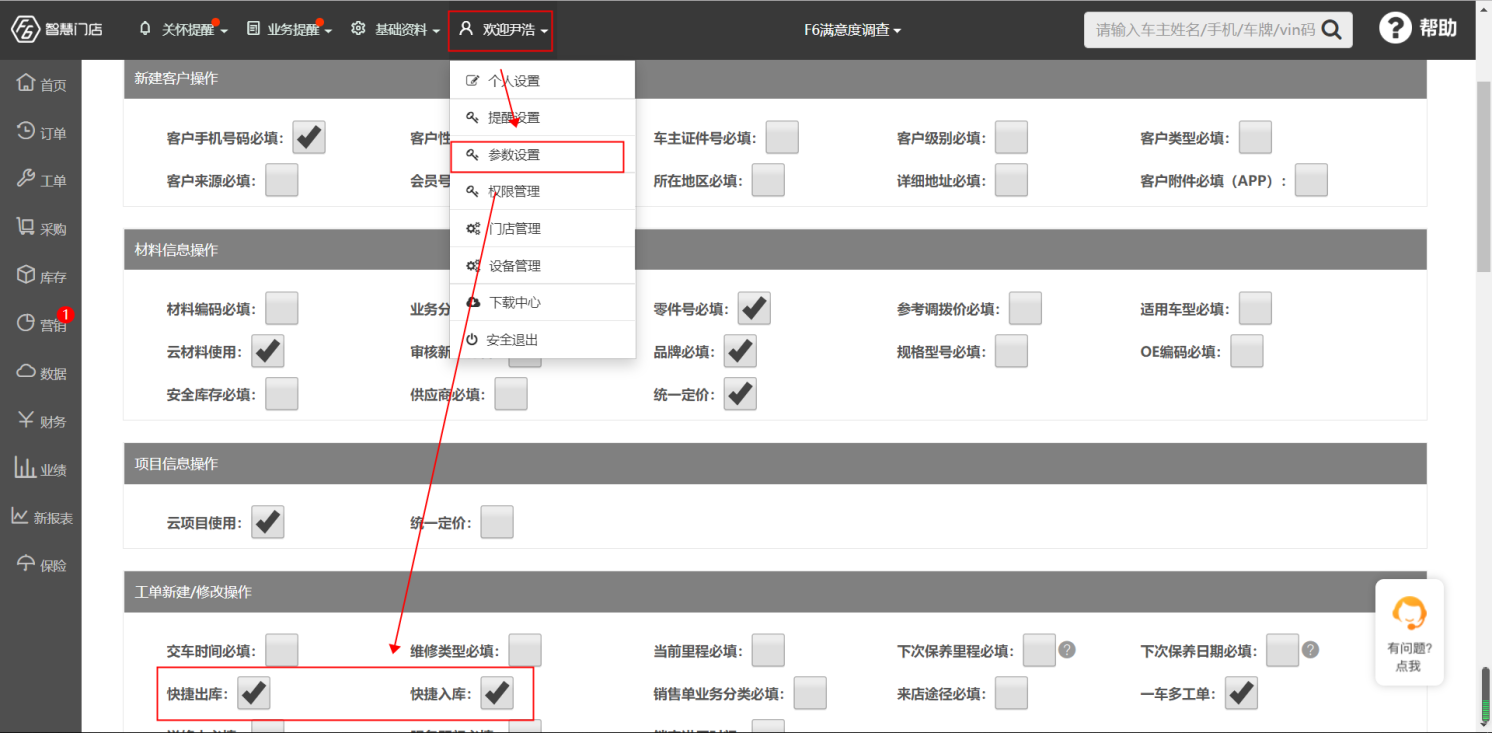Open 数据 cloud icon in sidebar
This screenshot has height=733, width=1492.
(27, 371)
